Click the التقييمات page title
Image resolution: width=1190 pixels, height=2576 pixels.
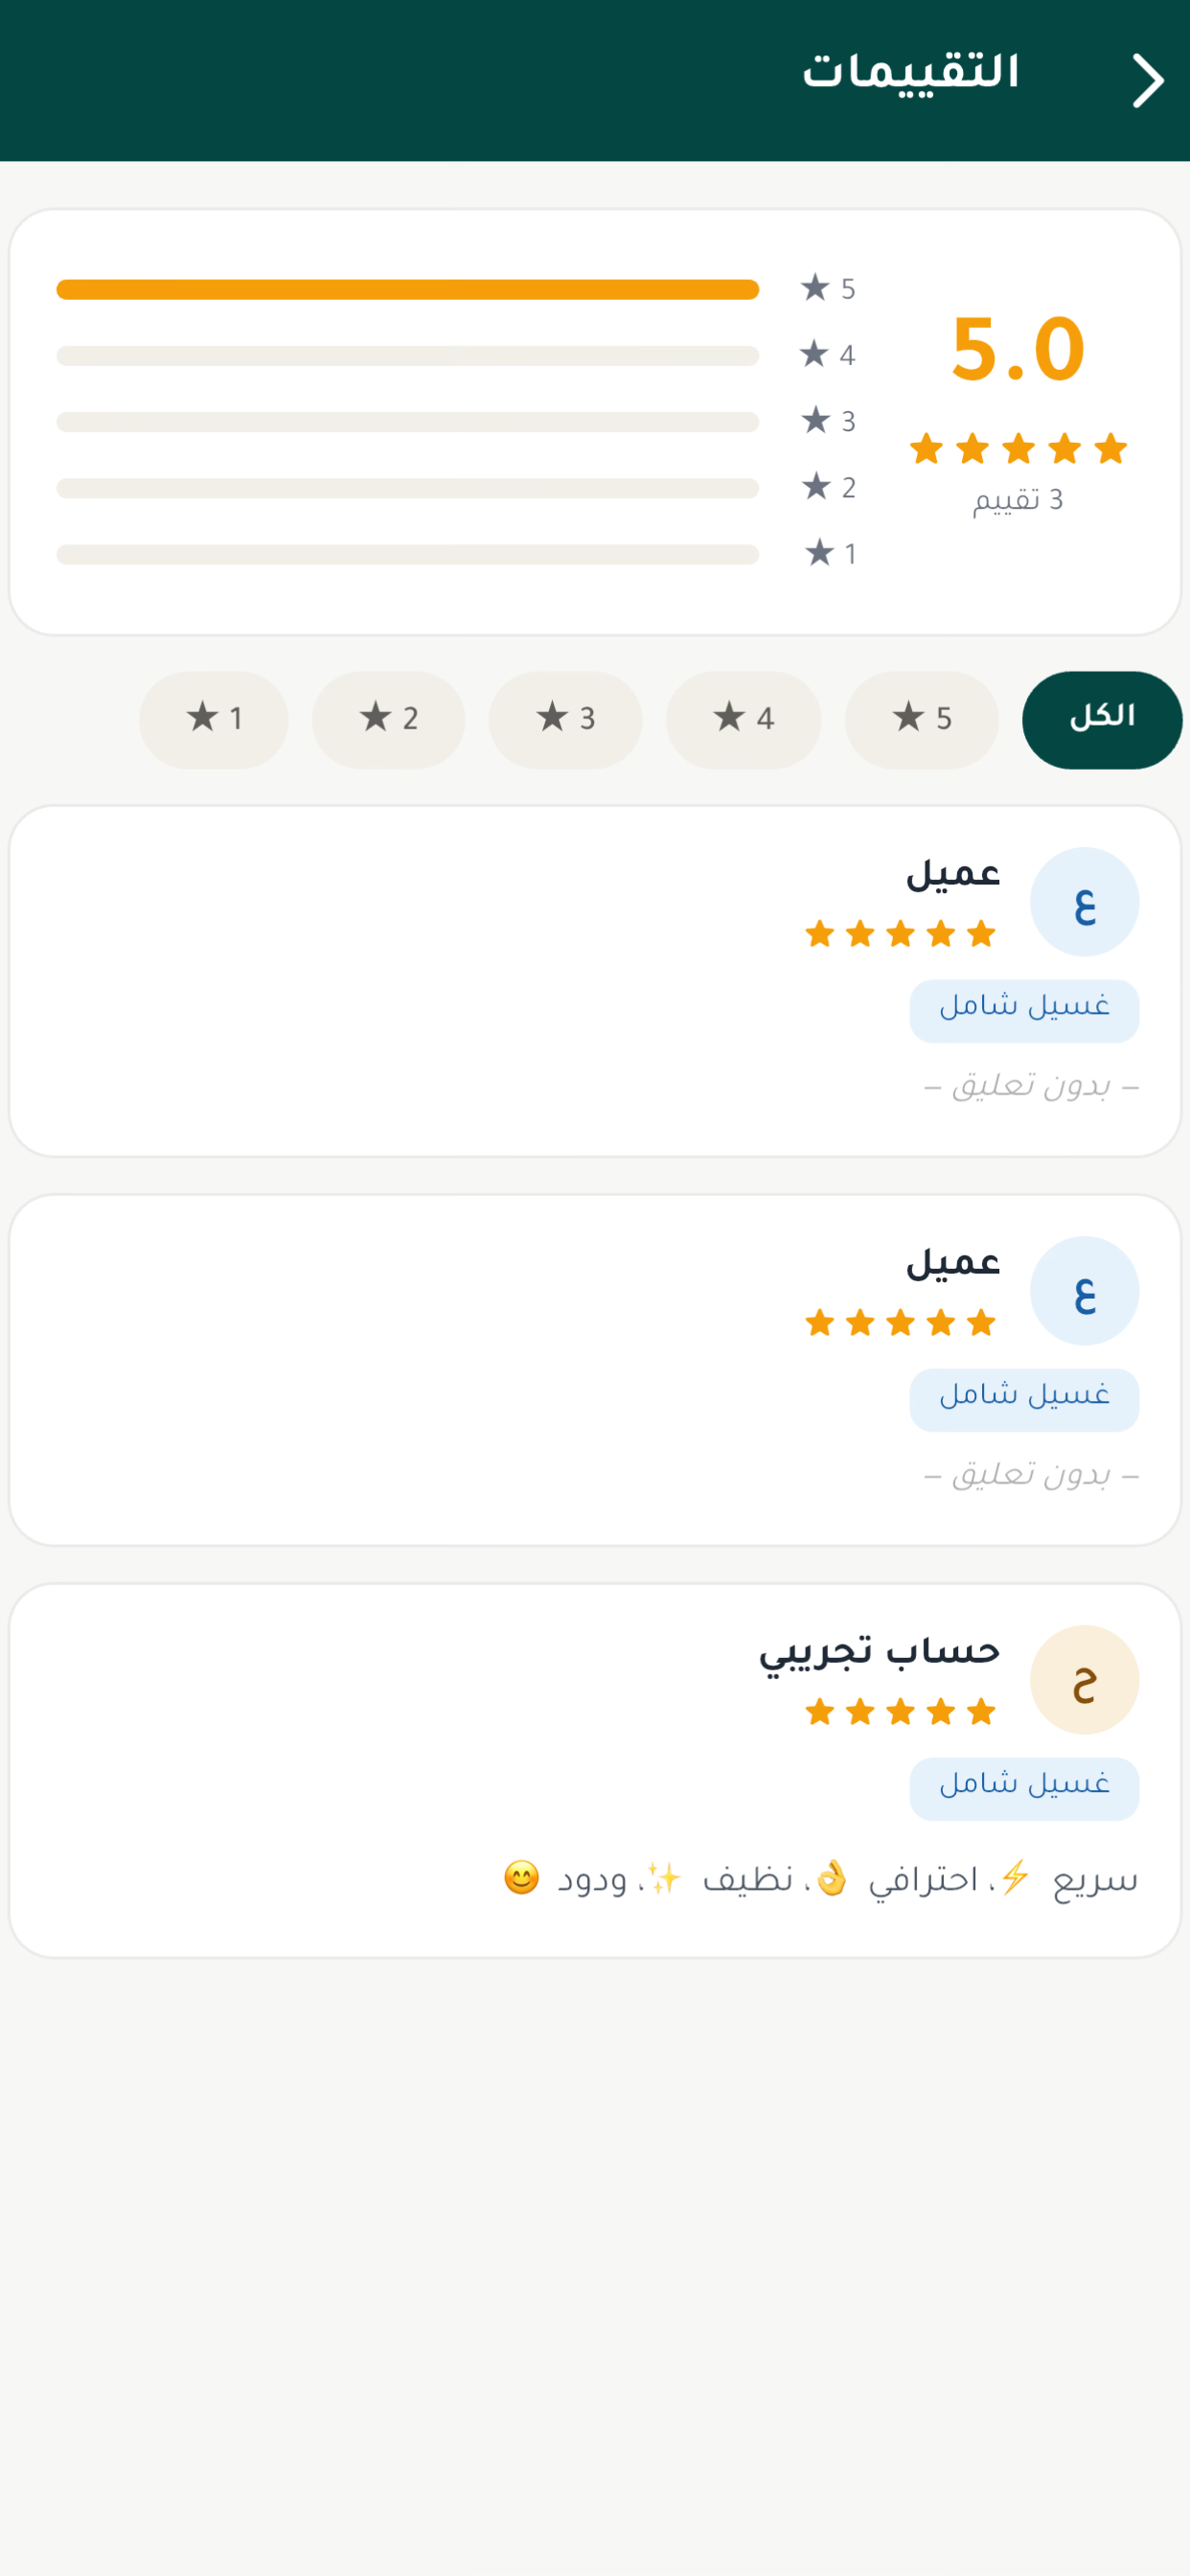[x=910, y=73]
